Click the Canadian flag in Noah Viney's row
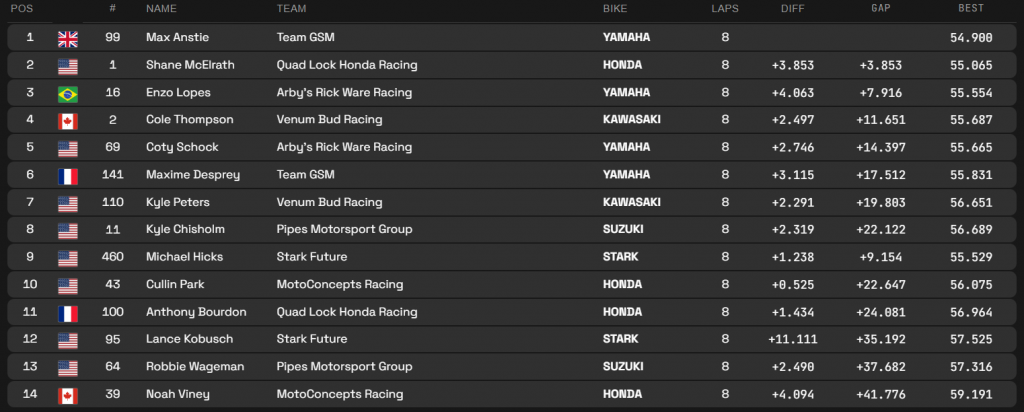This screenshot has width=1024, height=412. click(68, 395)
